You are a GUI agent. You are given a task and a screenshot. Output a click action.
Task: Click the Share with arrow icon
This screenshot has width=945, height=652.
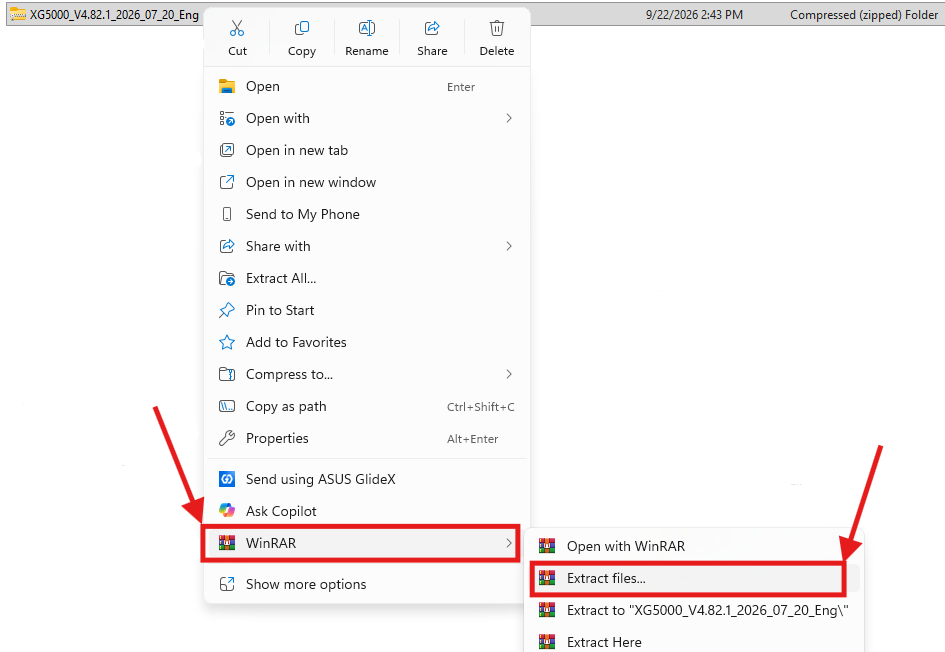[x=227, y=246]
